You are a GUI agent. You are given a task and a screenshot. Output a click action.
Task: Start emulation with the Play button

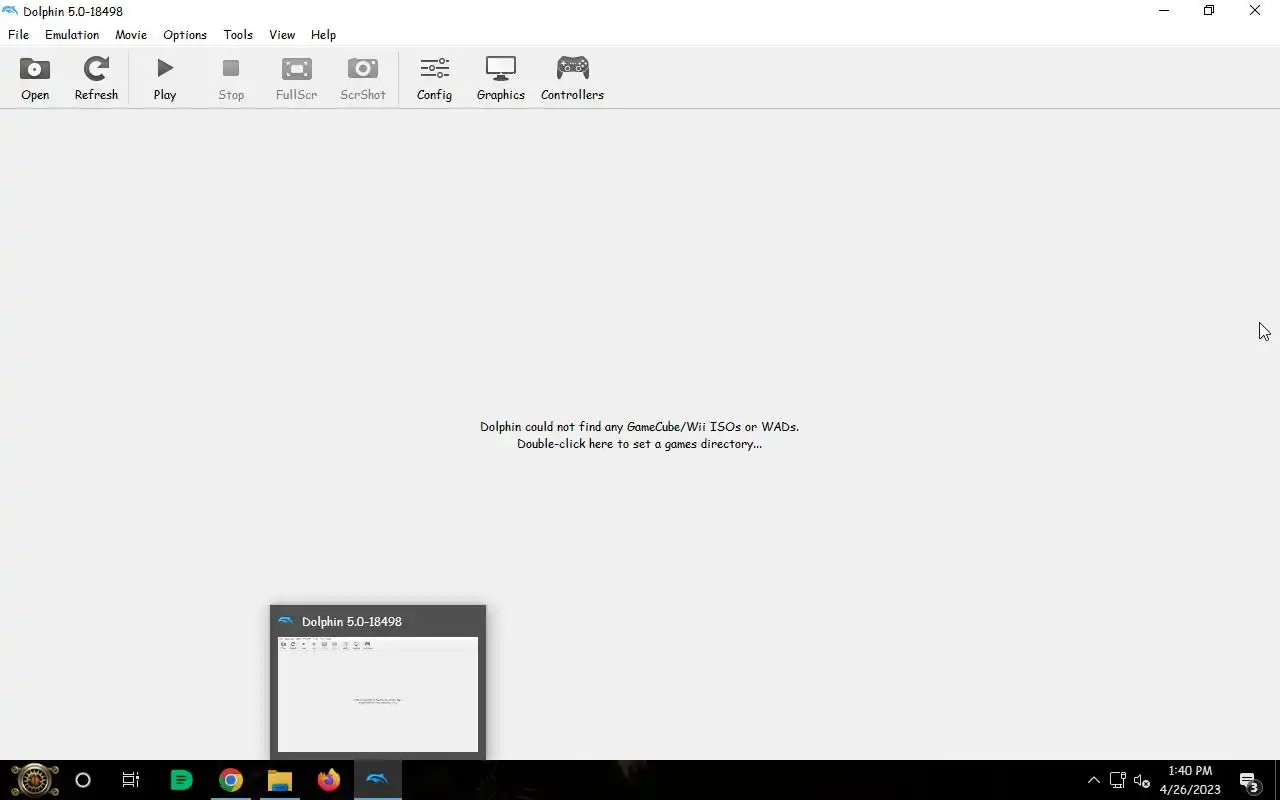[165, 79]
